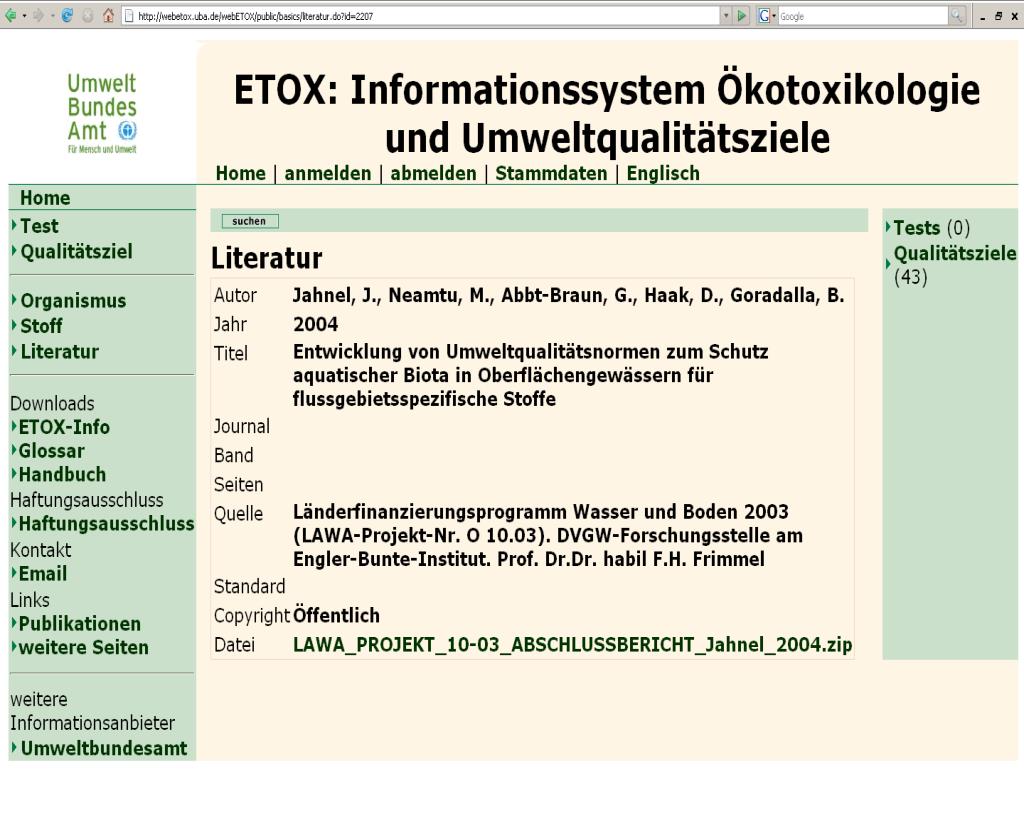Click the arrow bullet before Qualitätsziele
The width and height of the screenshot is (1024, 819).
888,264
